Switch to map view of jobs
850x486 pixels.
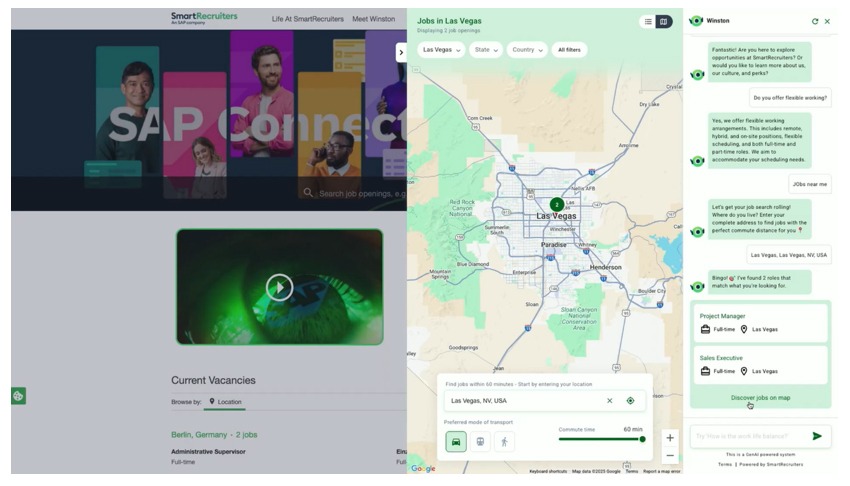tap(664, 21)
